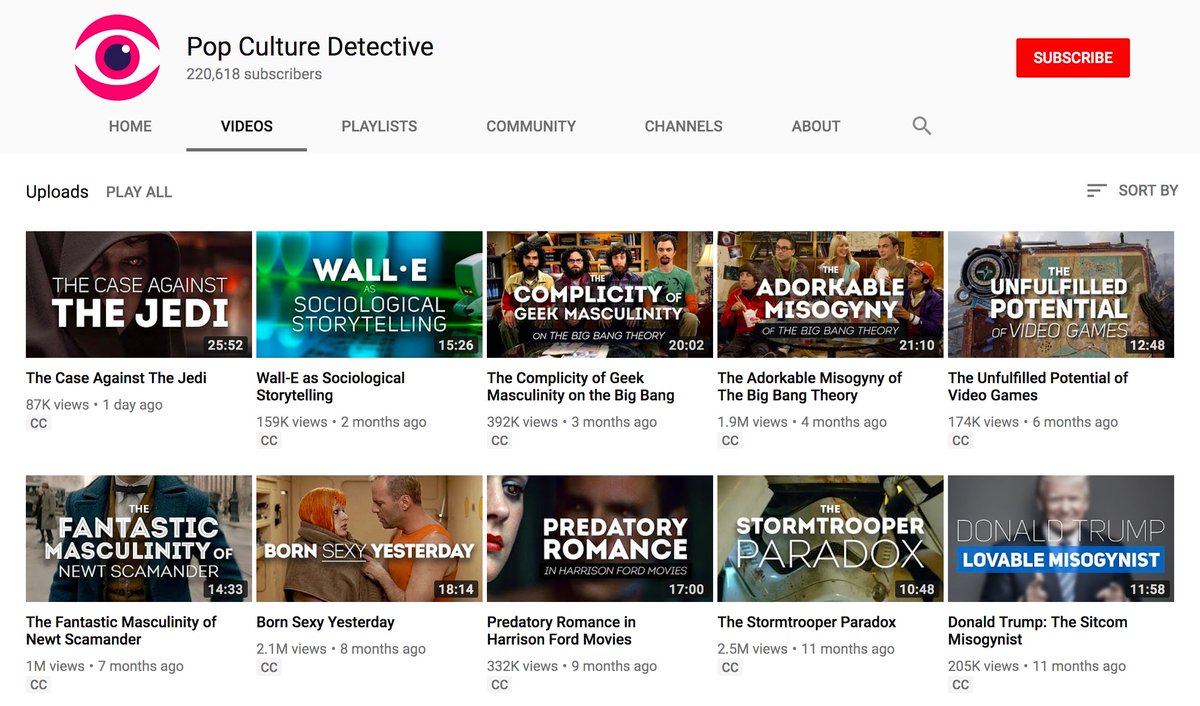This screenshot has height=706, width=1200.
Task: Play the Born Sexy Yesterday thumbnail
Action: pos(369,539)
